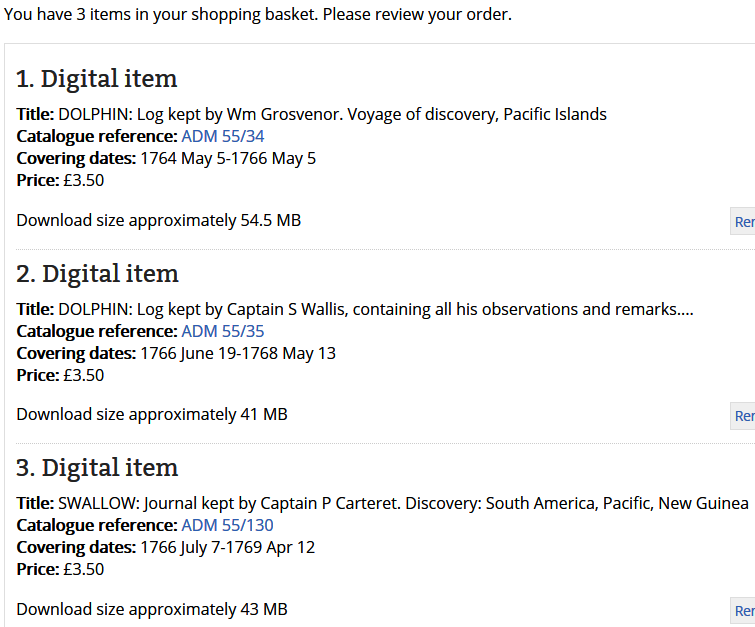Click the basket summary "You have 3 items" text
This screenshot has height=627, width=755.
(258, 15)
